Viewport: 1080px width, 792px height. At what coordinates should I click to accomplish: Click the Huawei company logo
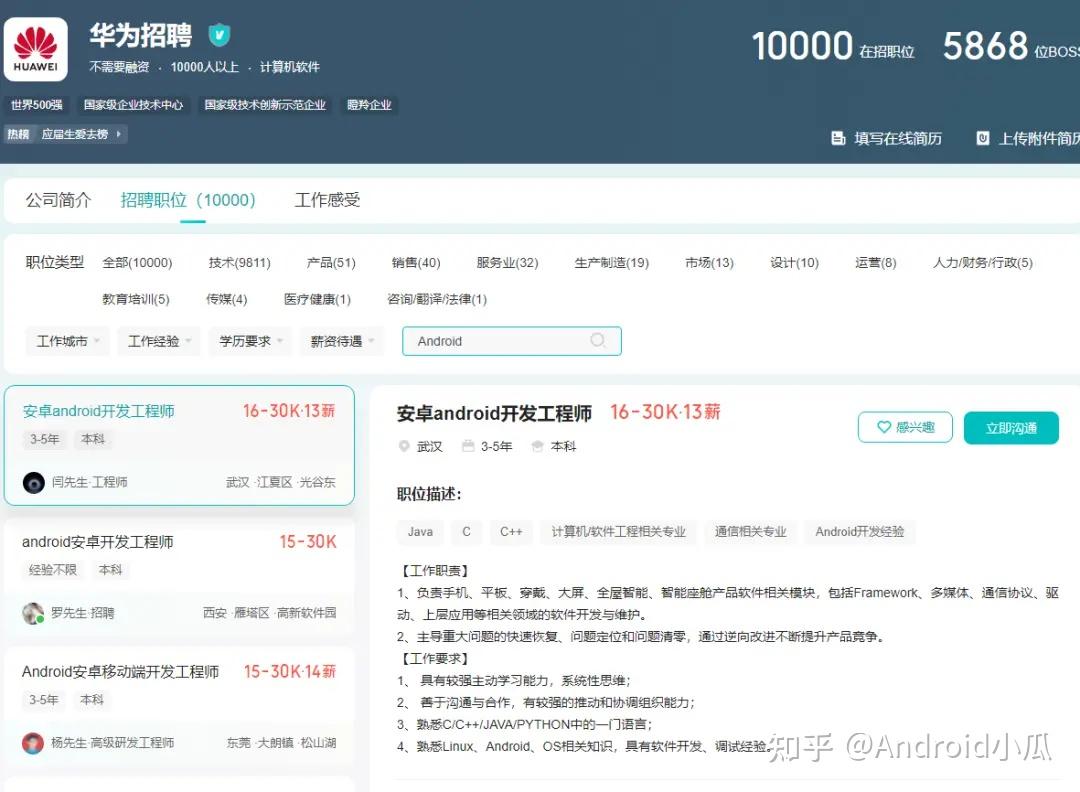tap(36, 49)
